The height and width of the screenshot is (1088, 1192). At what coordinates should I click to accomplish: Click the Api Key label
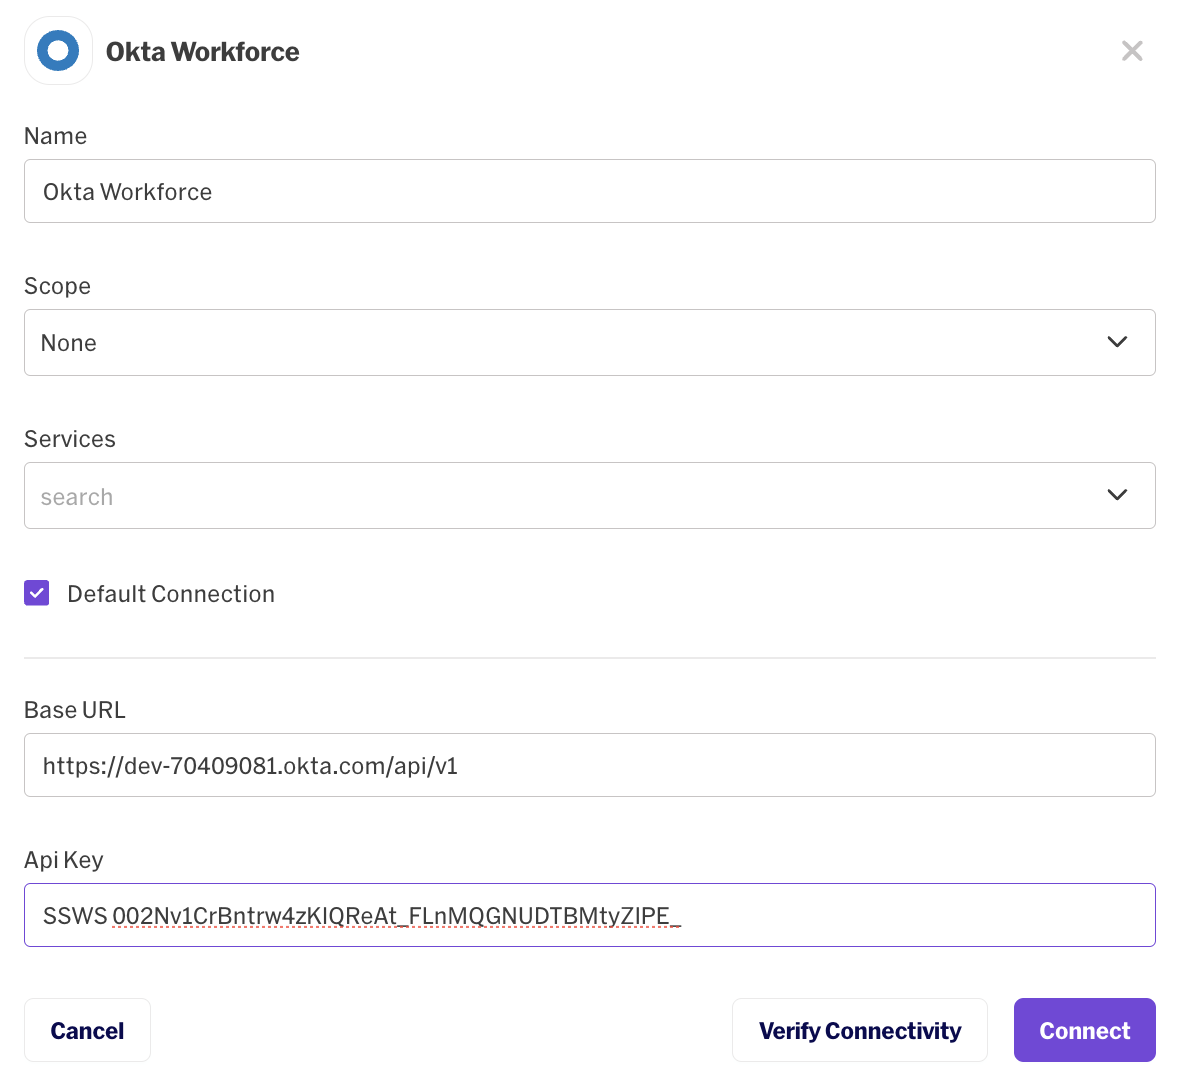[63, 860]
